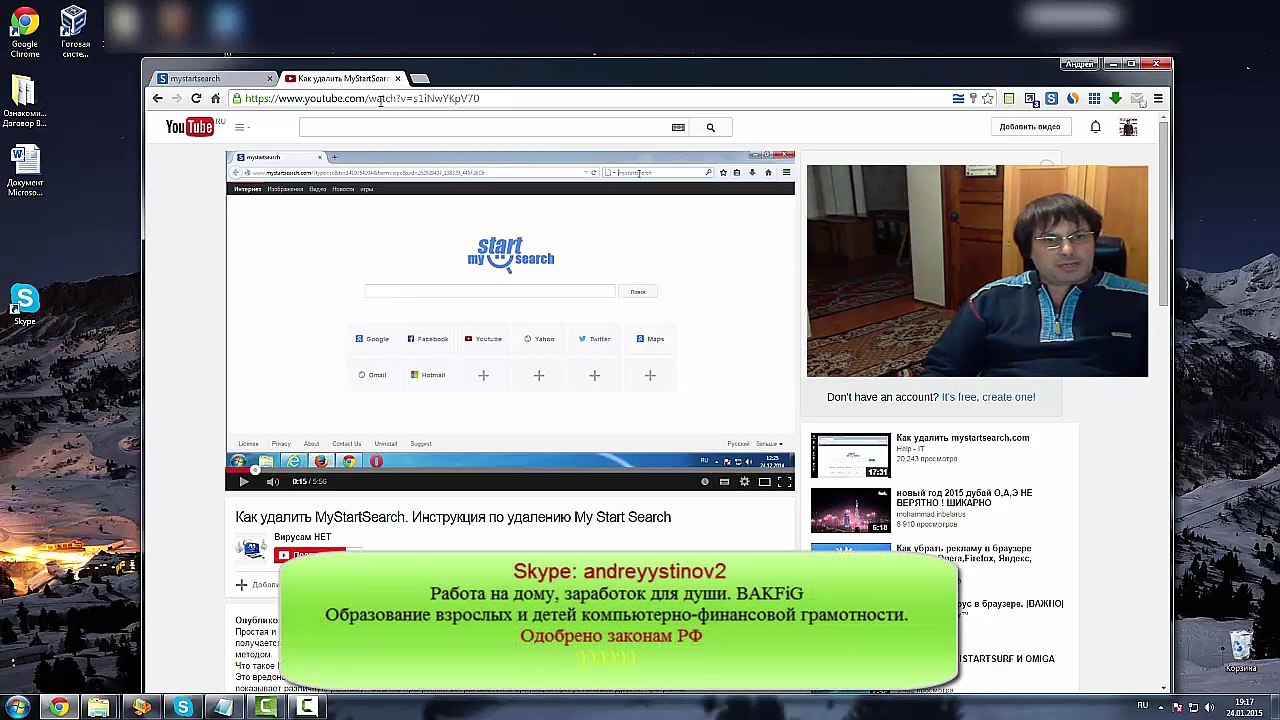Click the новый год 2015 дубай title link
Image resolution: width=1280 pixels, height=720 pixels.
pos(964,497)
